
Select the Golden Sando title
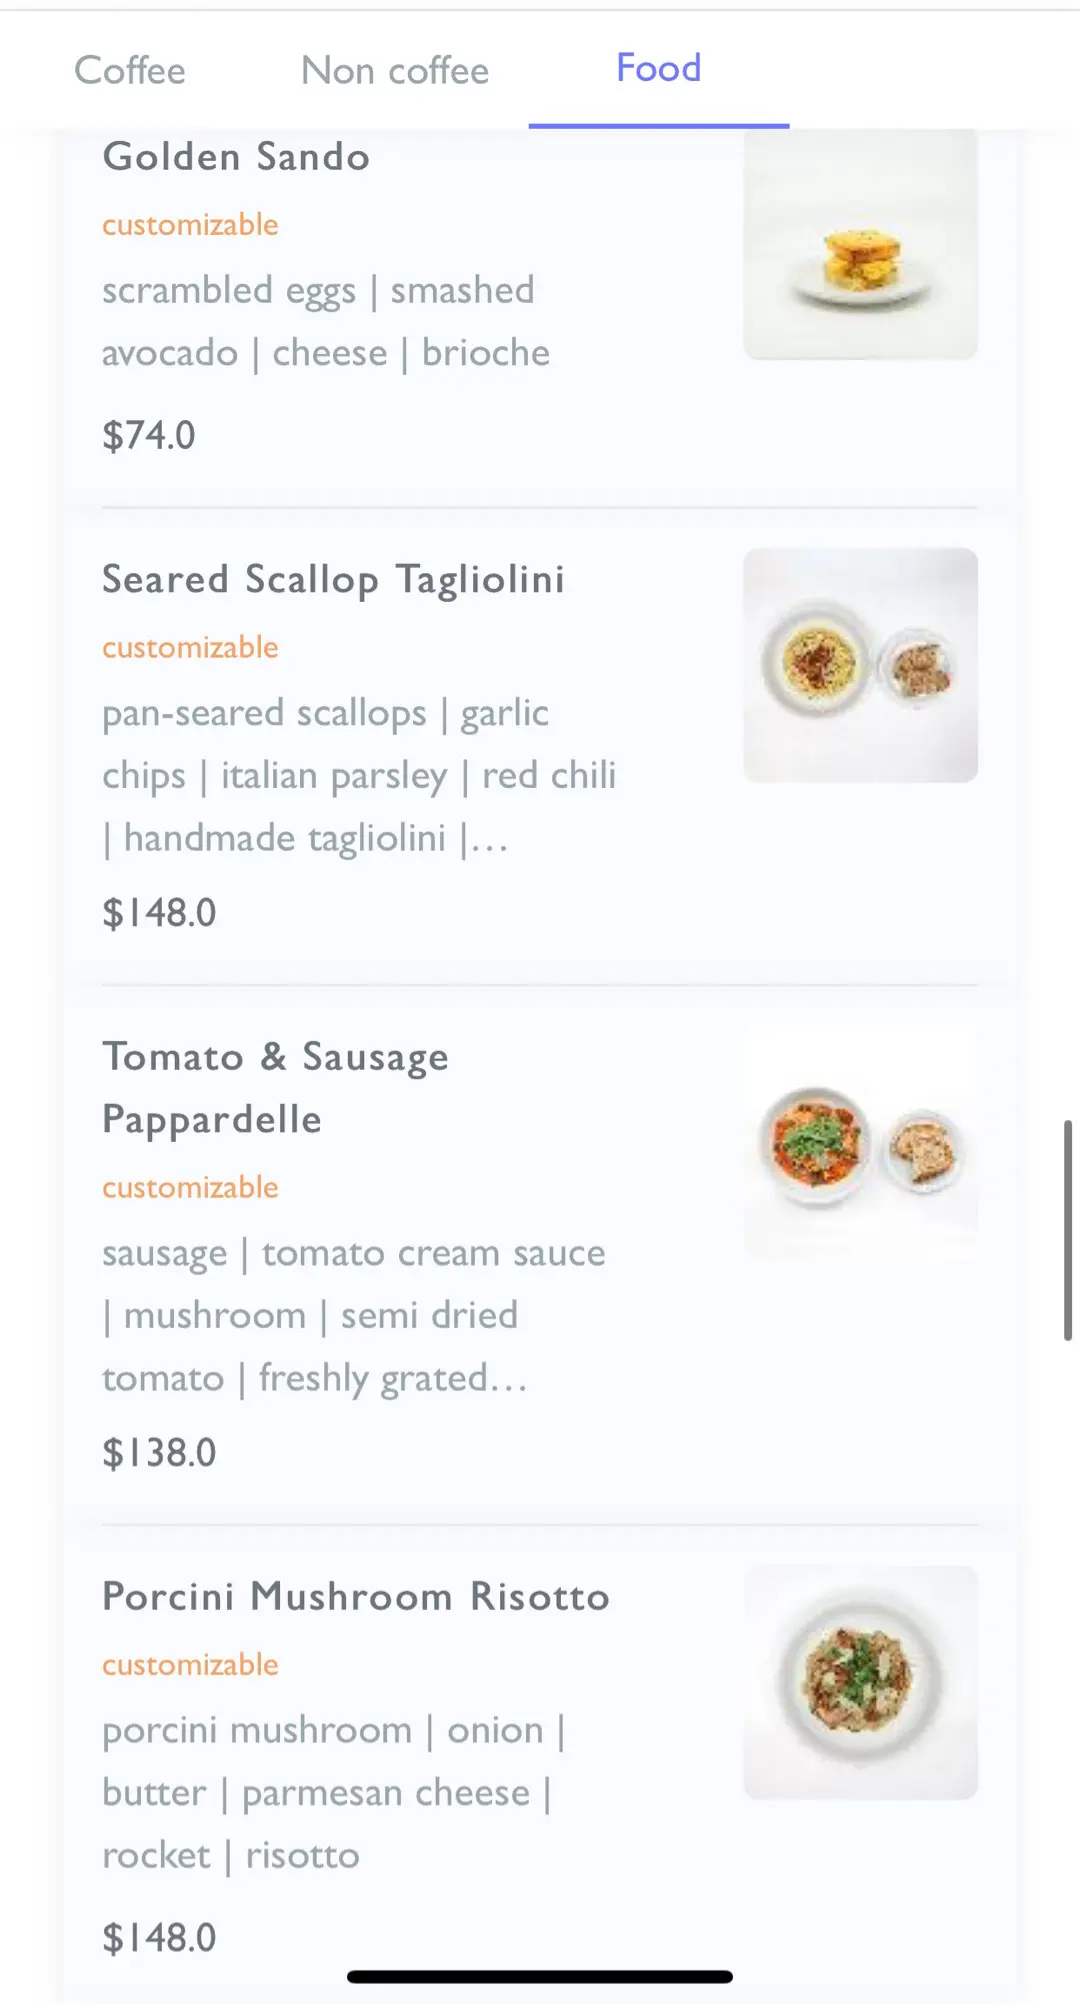click(x=236, y=157)
